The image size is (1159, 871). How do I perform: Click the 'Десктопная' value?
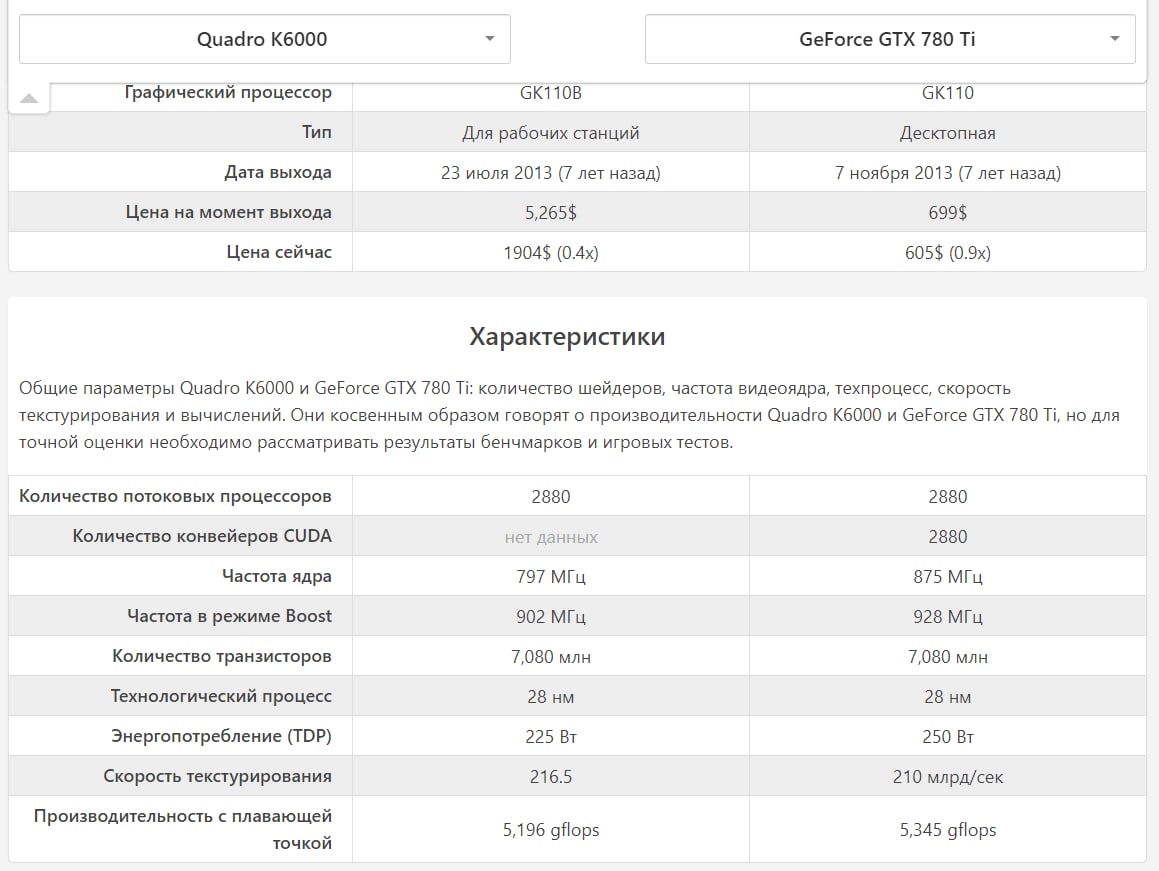(948, 133)
